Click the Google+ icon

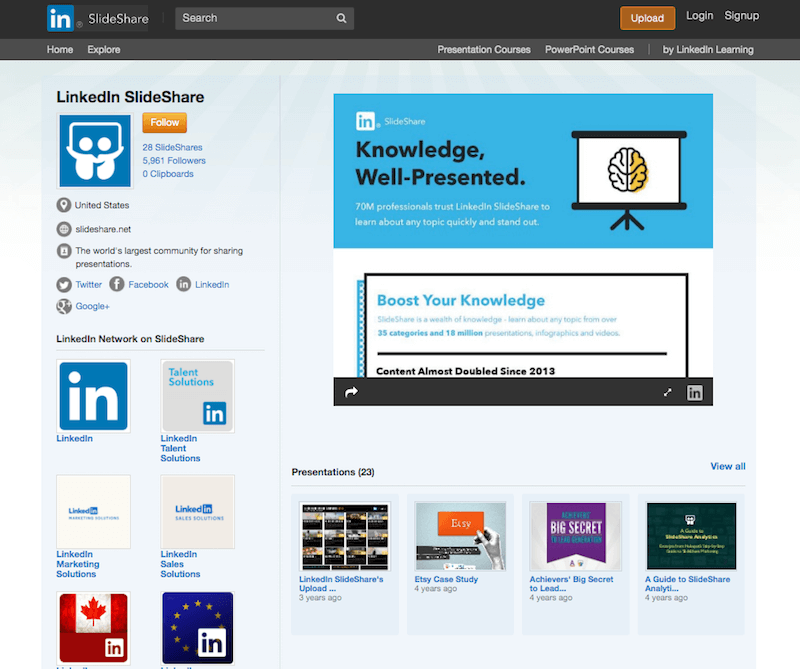click(64, 306)
